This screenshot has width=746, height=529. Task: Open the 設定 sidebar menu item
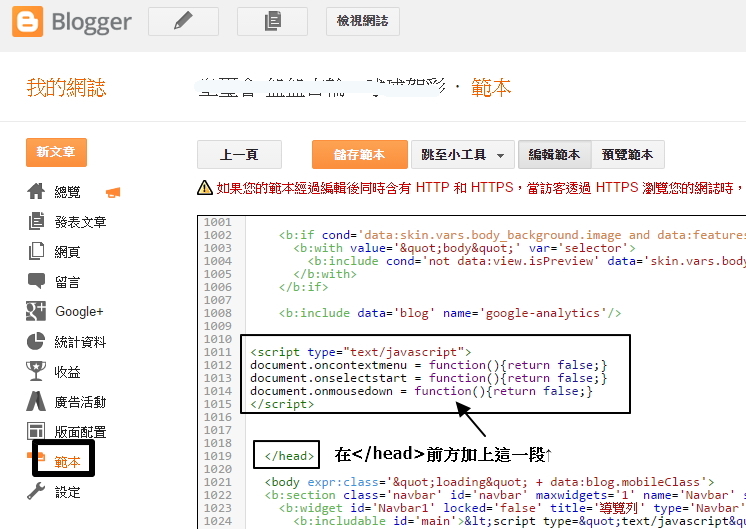(x=68, y=491)
